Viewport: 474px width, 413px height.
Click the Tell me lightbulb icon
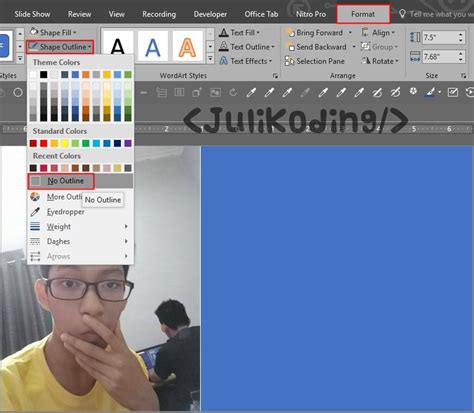(402, 14)
